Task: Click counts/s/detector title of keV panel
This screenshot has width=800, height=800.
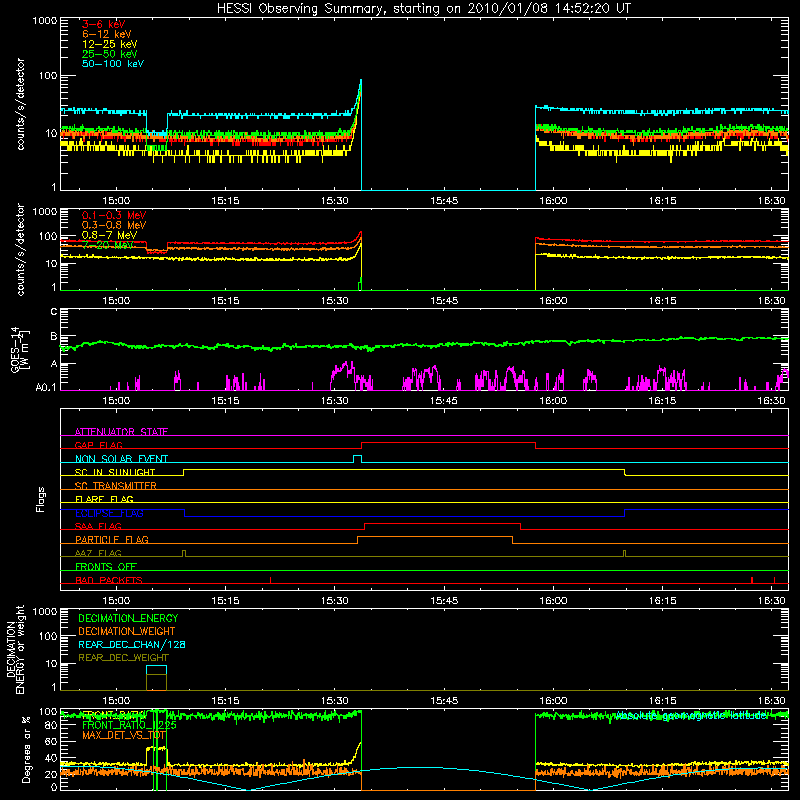Action: pos(20,104)
